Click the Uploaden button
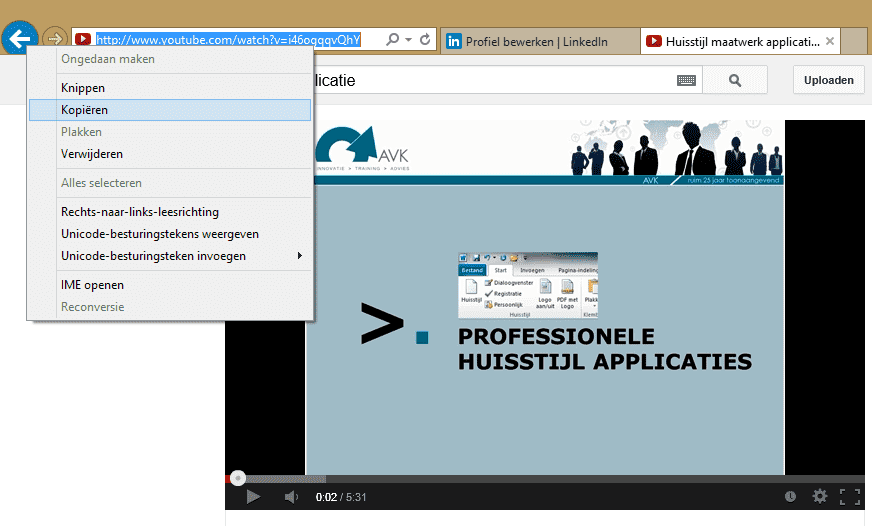This screenshot has height=526, width=872. (x=828, y=80)
